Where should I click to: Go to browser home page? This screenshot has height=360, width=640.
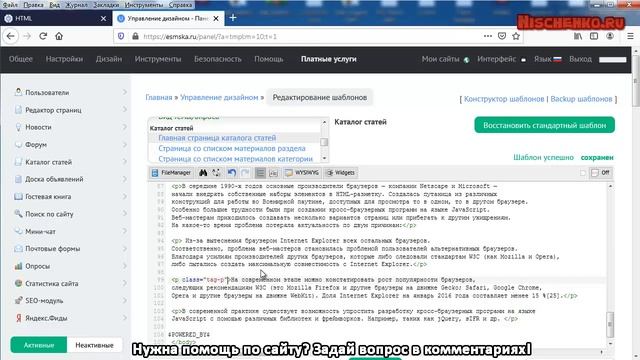59,36
